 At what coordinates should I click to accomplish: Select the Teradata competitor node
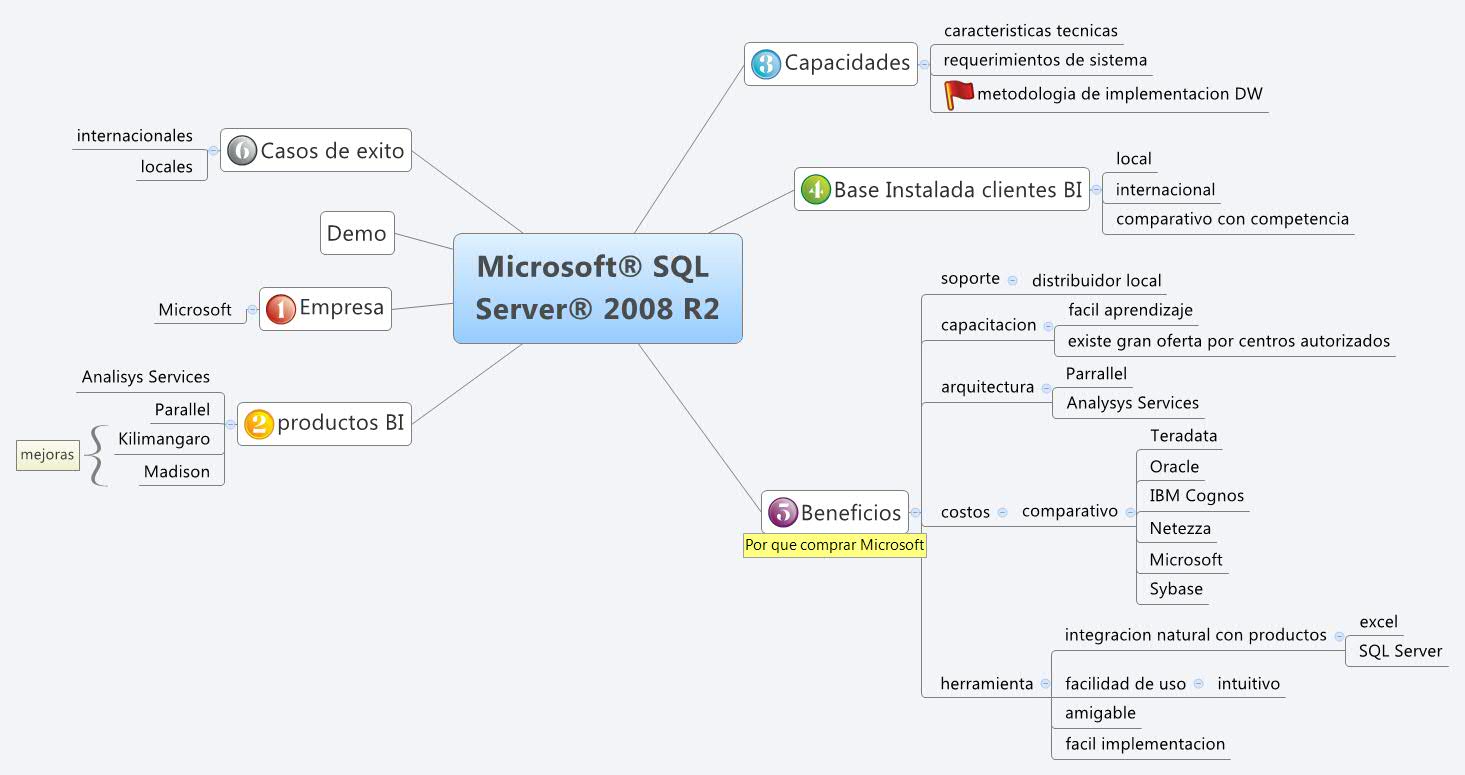[x=1185, y=435]
